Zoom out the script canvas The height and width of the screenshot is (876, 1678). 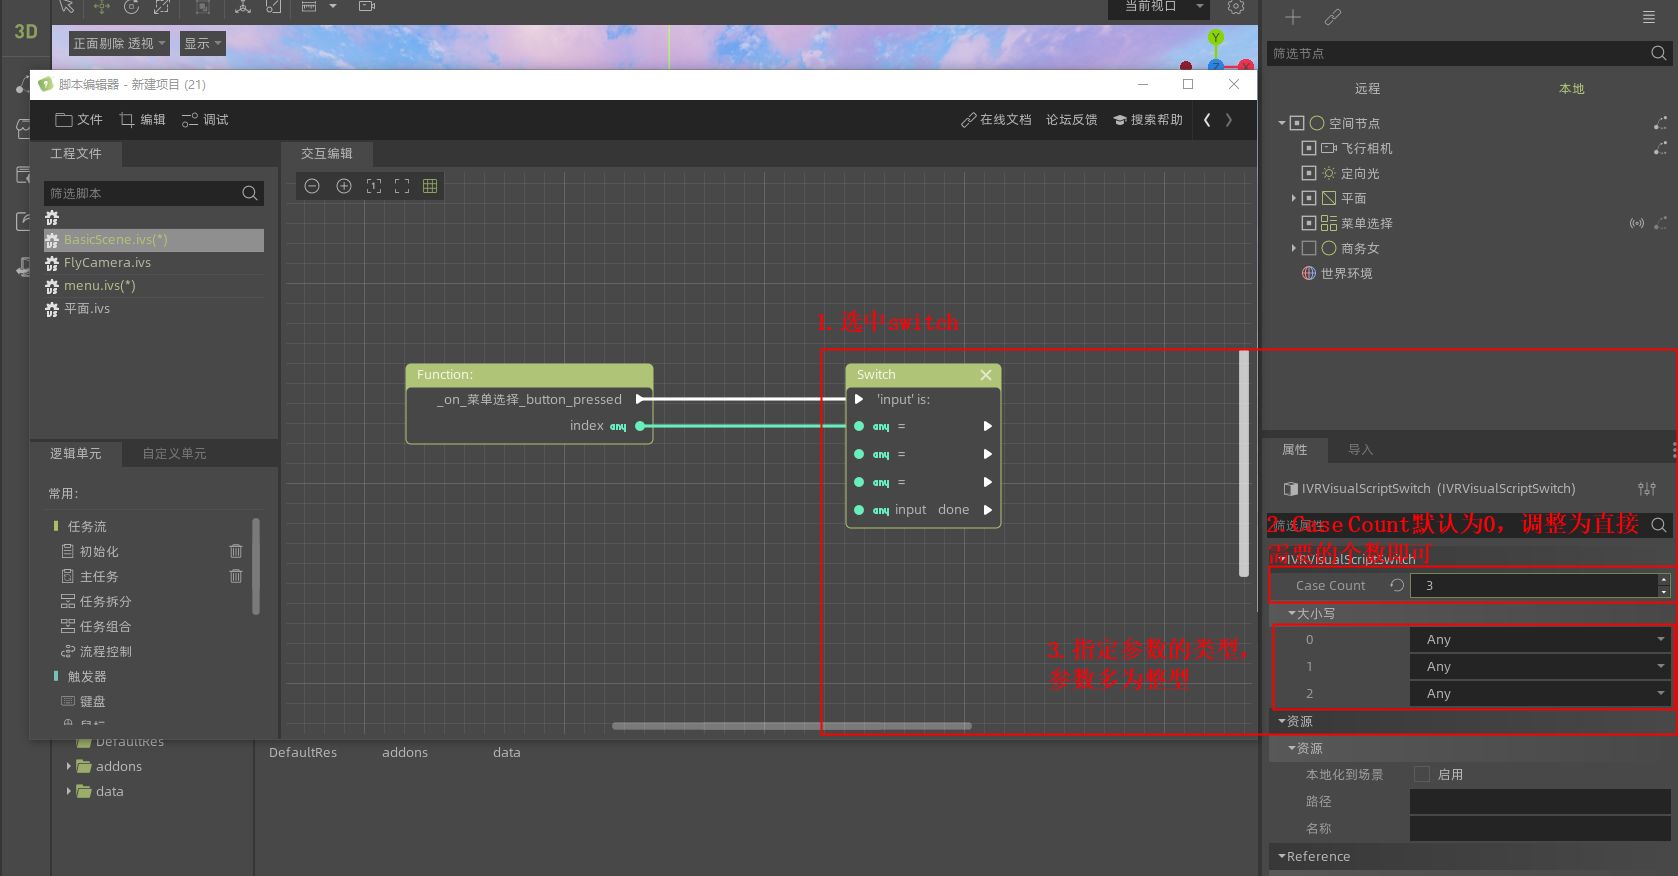coord(312,186)
